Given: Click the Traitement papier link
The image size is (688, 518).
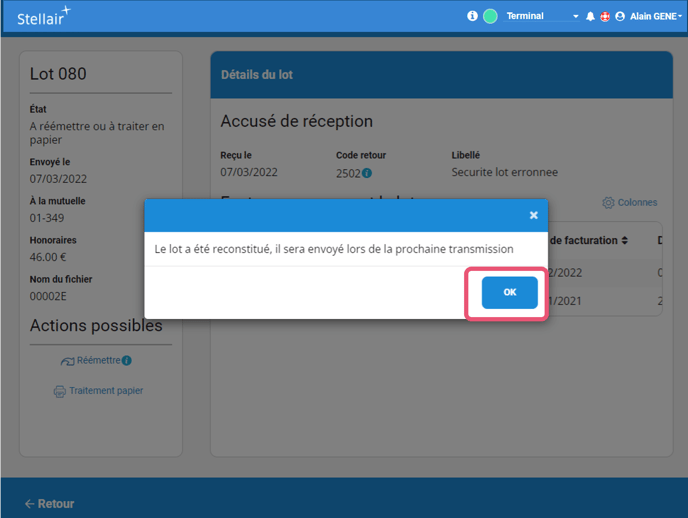Looking at the screenshot, I should click(x=105, y=391).
